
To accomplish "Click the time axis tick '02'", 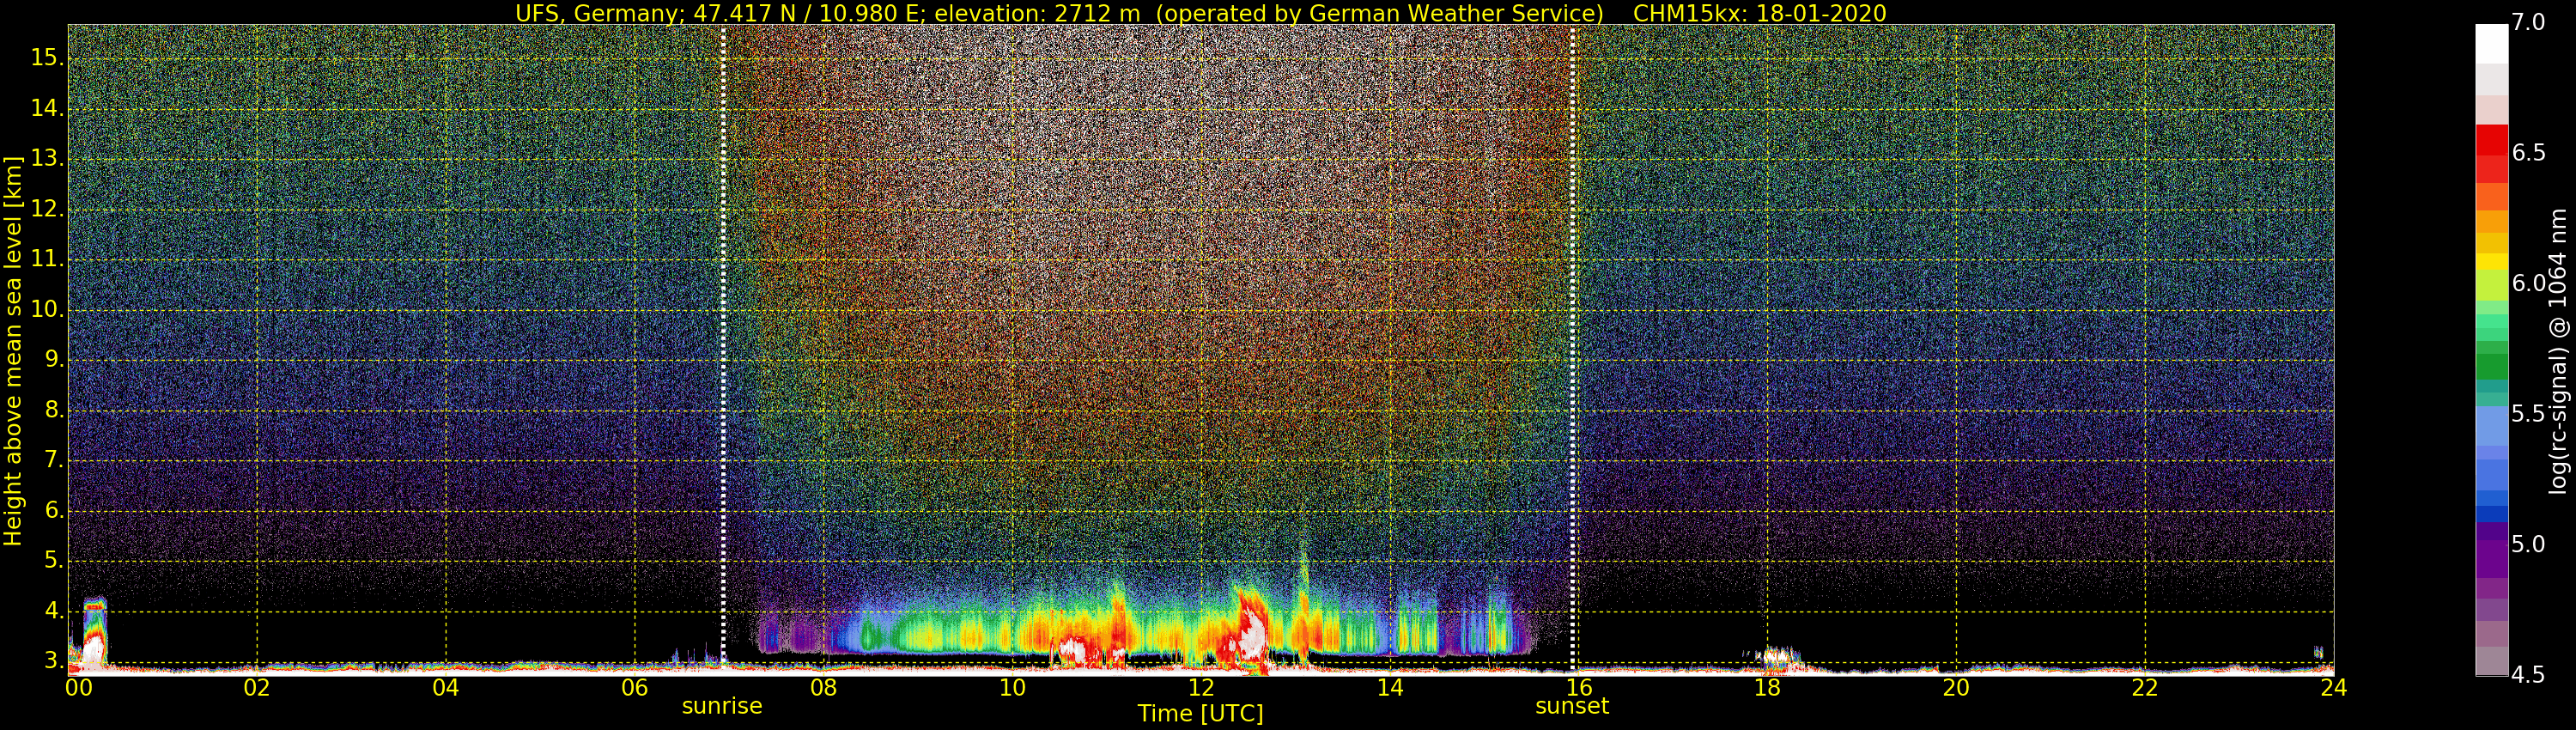I will click(x=257, y=688).
